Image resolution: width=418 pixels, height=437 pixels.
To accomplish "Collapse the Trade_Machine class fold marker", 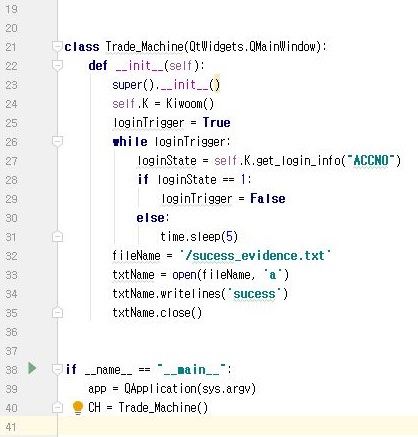I will coord(57,46).
